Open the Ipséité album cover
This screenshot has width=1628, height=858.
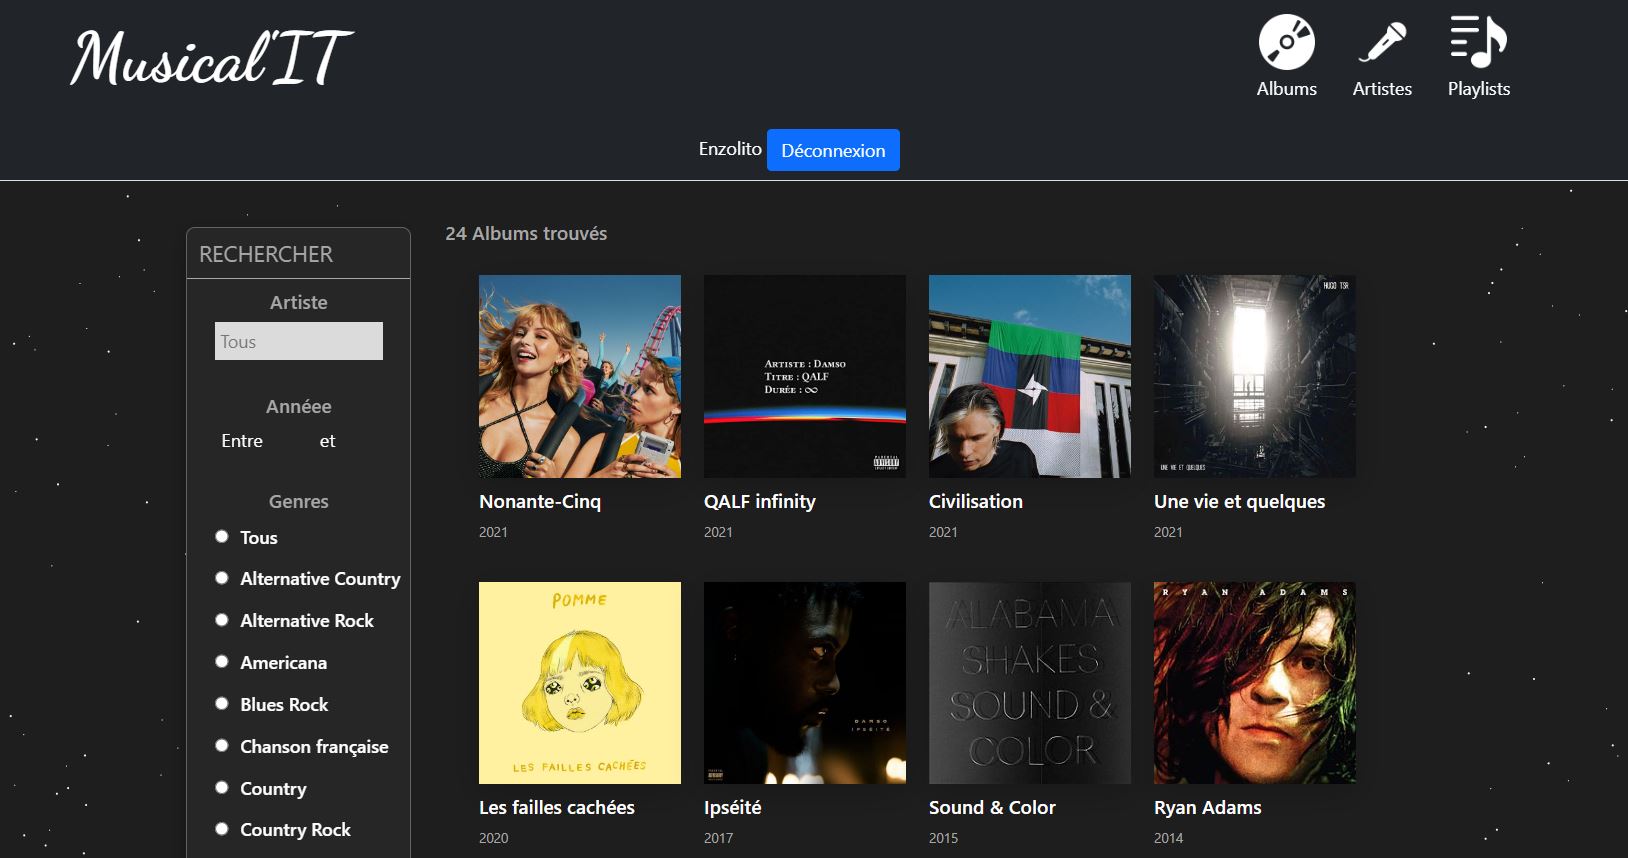click(805, 683)
